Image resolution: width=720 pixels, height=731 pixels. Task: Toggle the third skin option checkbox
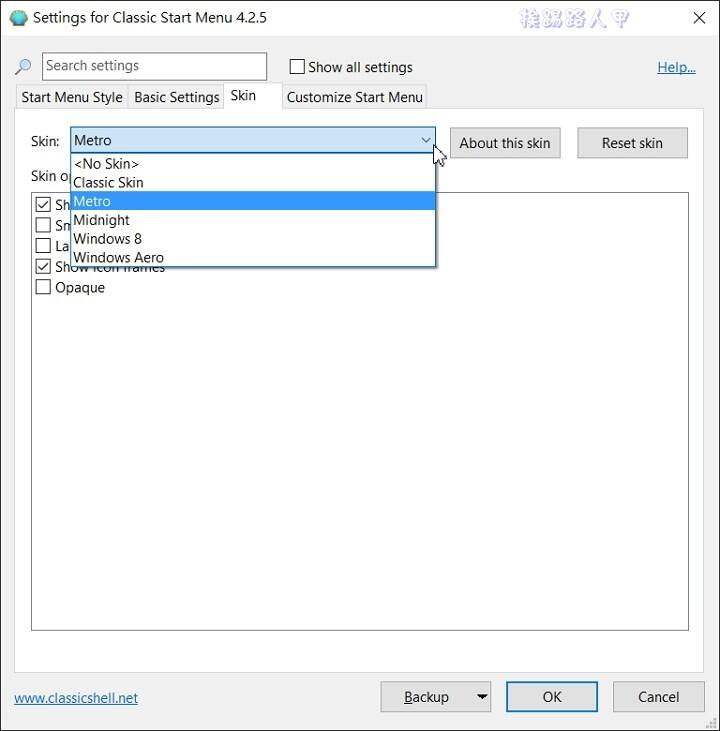[43, 245]
